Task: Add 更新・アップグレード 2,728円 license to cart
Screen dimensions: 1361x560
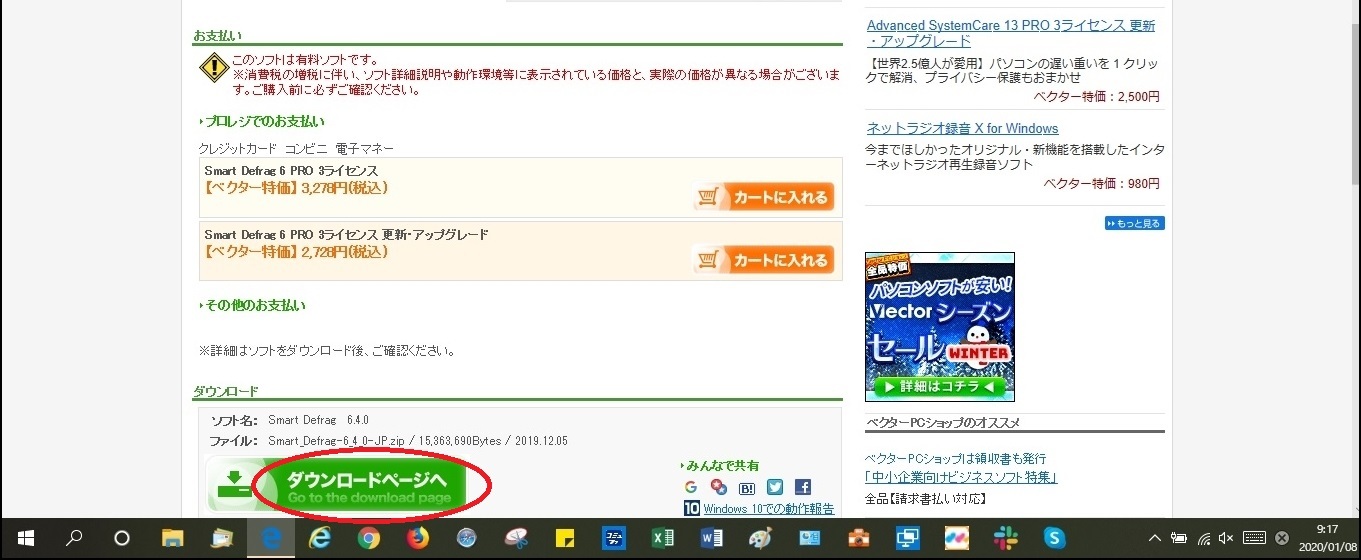Action: [764, 260]
